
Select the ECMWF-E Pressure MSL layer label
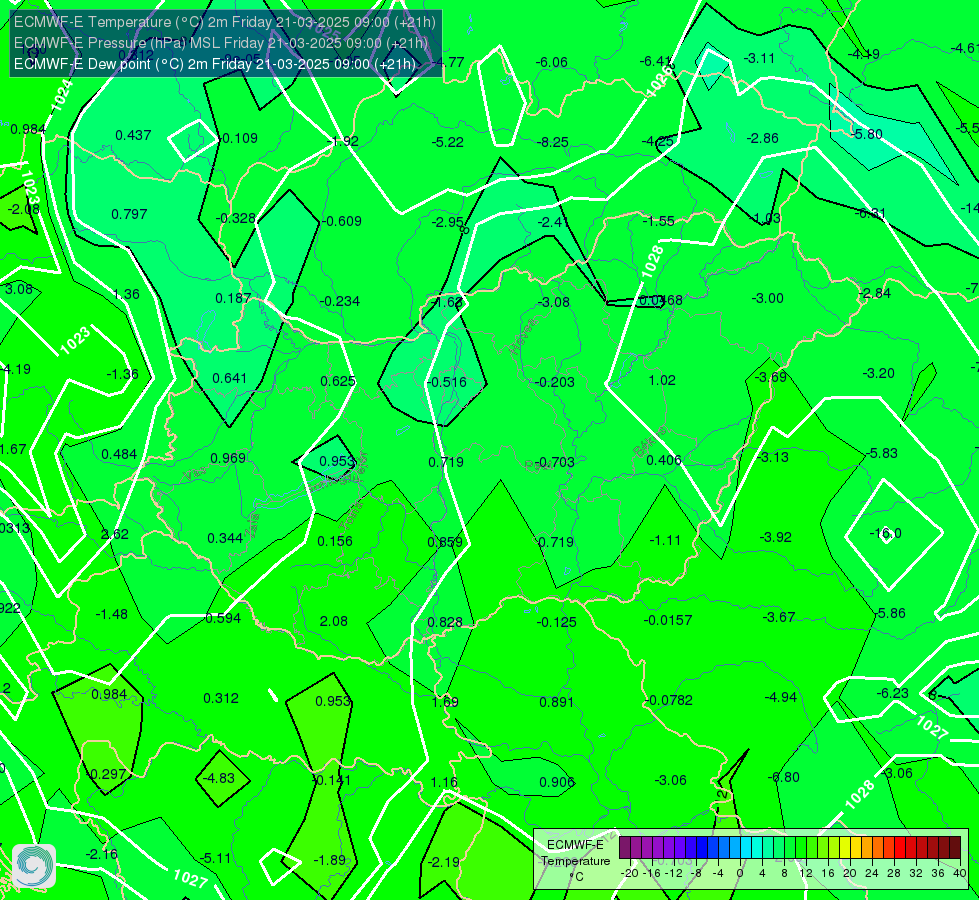pyautogui.click(x=221, y=43)
